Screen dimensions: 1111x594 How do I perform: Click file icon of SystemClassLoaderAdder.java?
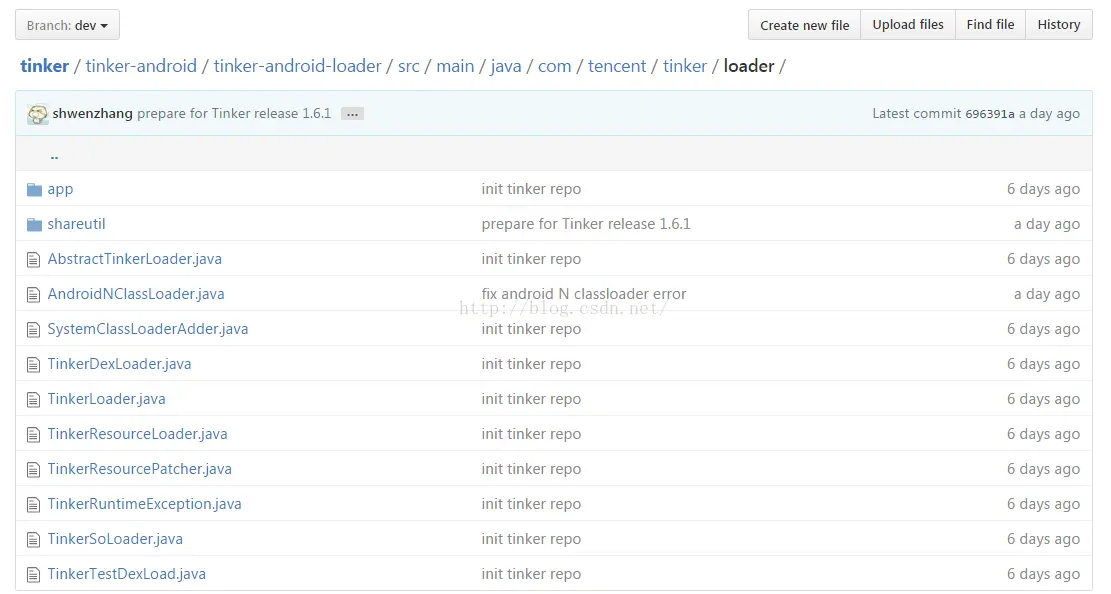(x=33, y=329)
